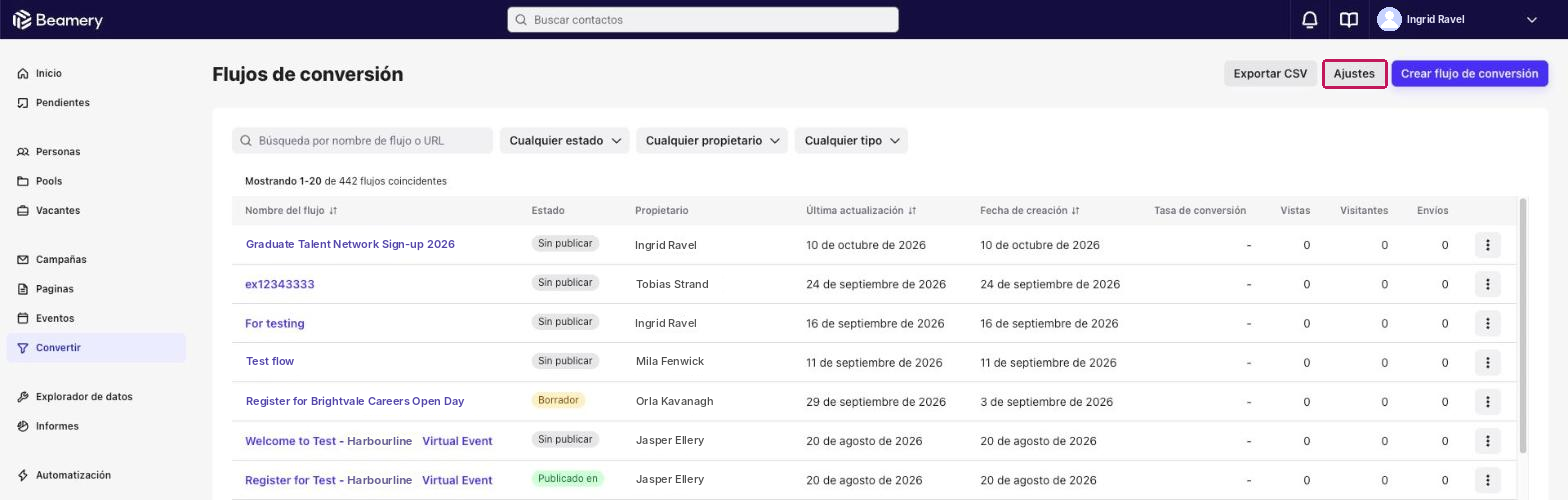Open Ajustes settings button
The width and height of the screenshot is (1568, 500).
[x=1354, y=74]
